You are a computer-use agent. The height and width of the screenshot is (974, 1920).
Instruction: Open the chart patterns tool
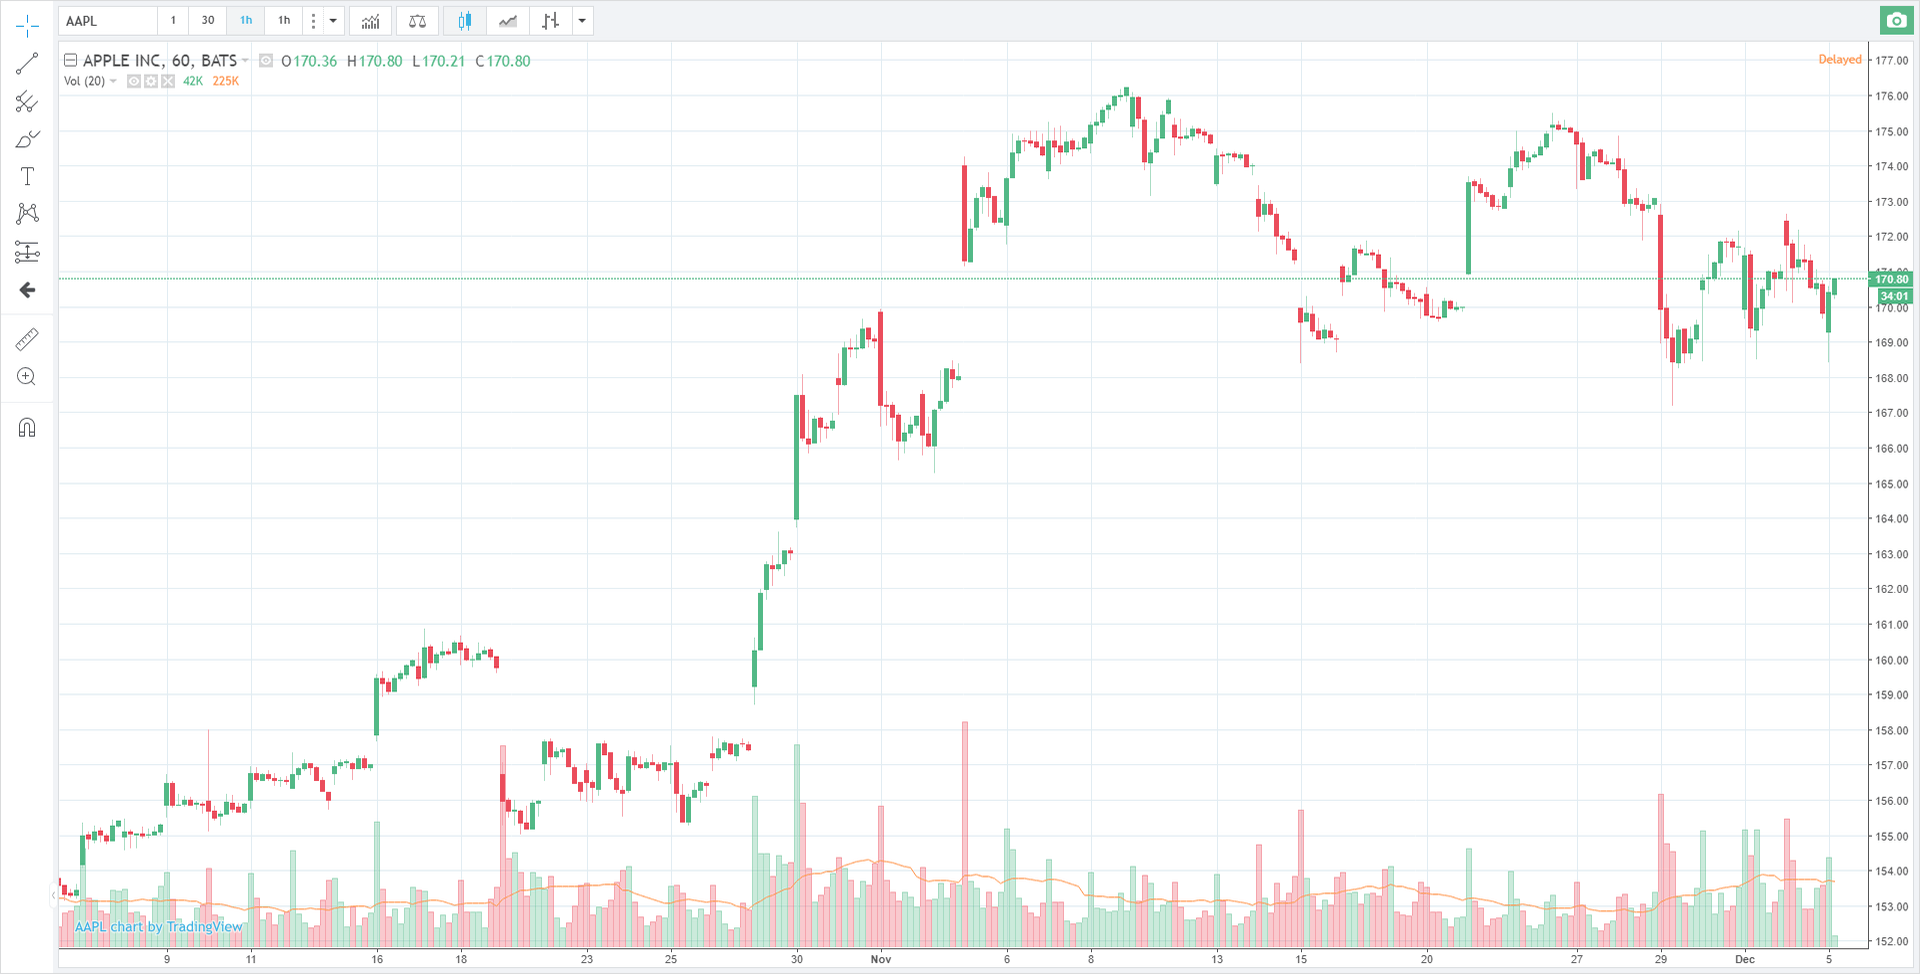(x=27, y=213)
